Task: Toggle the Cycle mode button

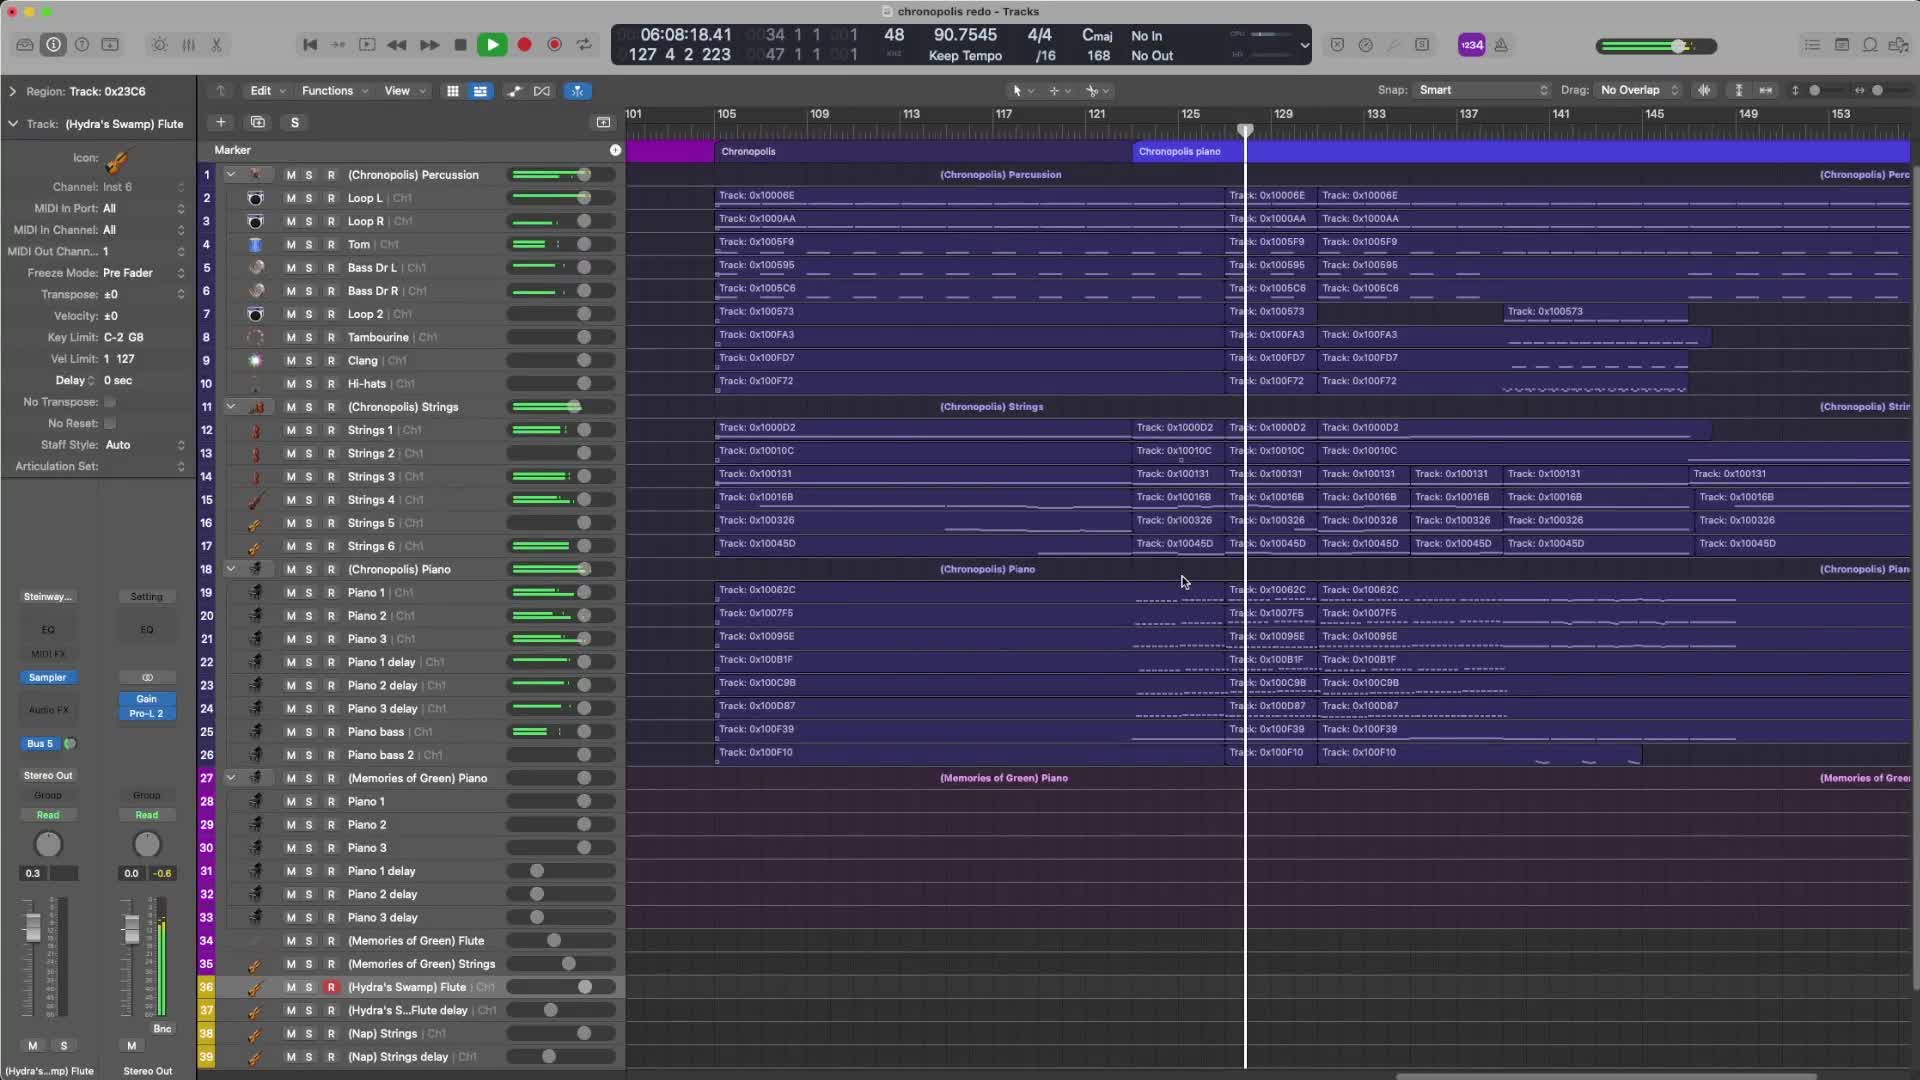Action: [585, 45]
